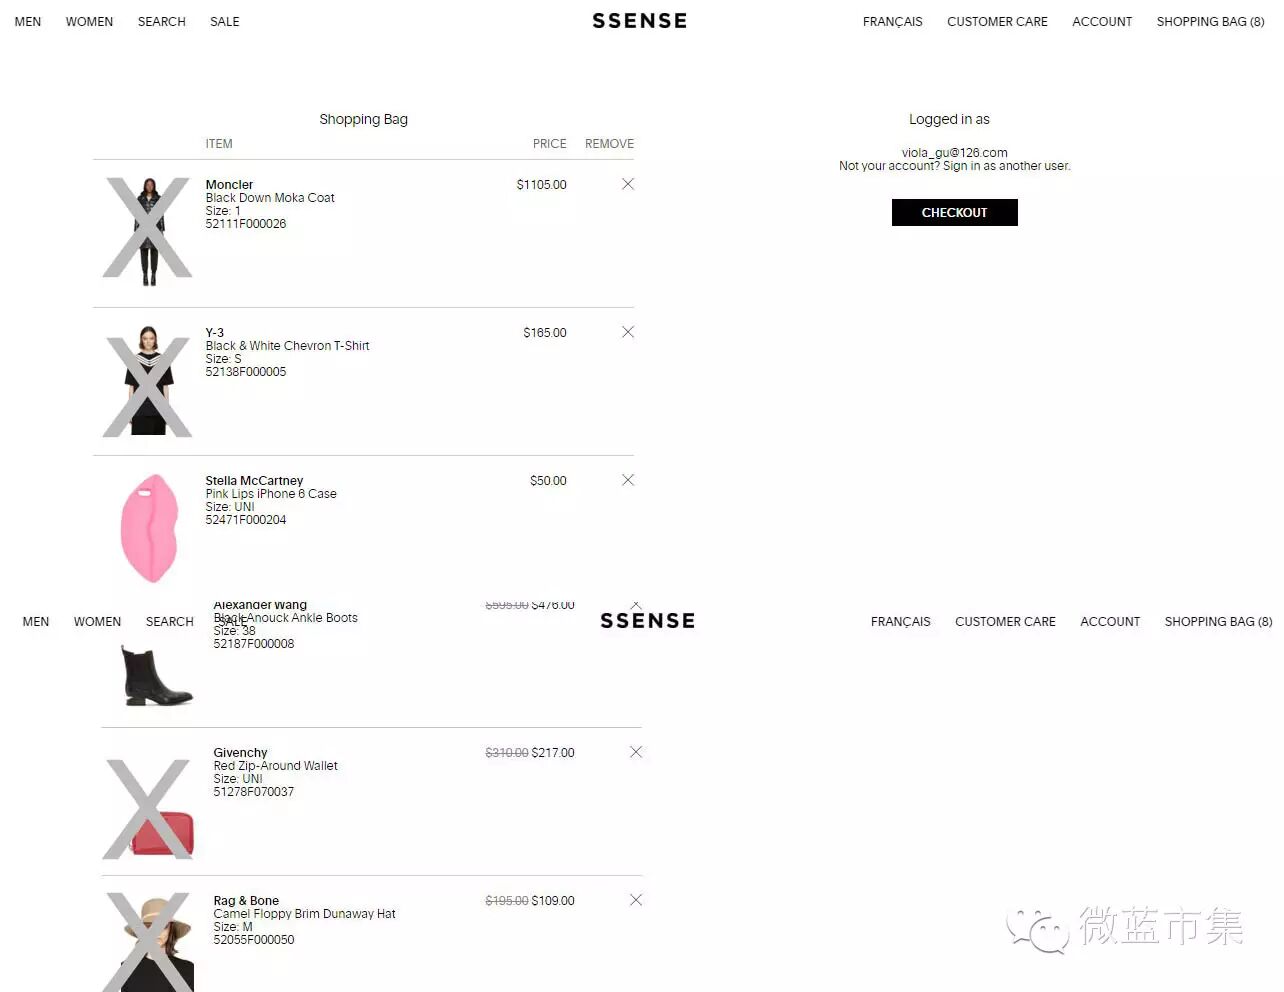1284x992 pixels.
Task: Open the pink lips iPhone case thumbnail
Action: [x=148, y=528]
